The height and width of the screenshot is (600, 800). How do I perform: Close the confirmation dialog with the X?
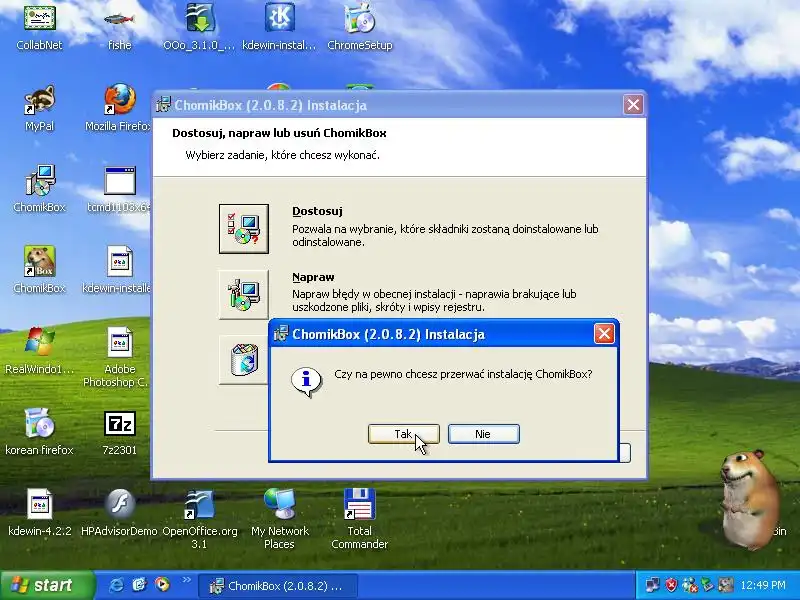click(604, 334)
